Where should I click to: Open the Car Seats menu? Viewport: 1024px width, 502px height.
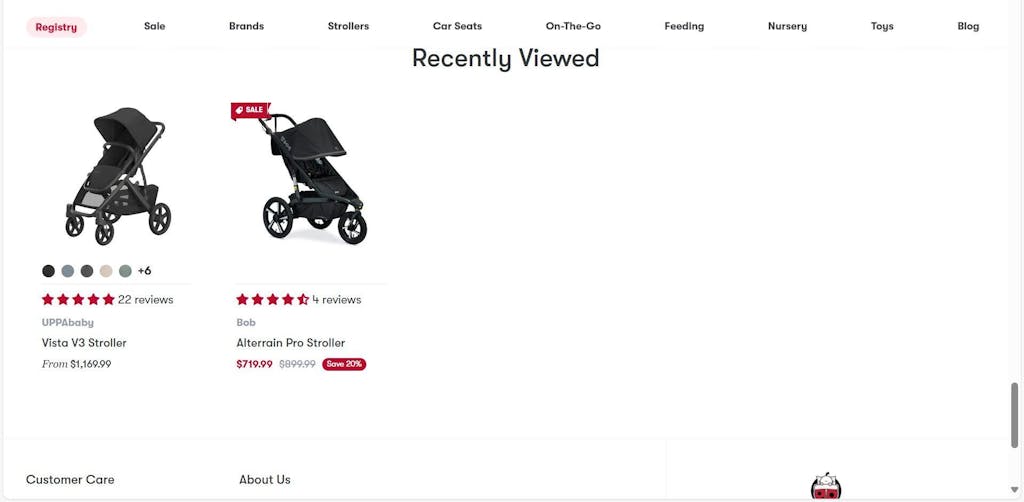457,26
